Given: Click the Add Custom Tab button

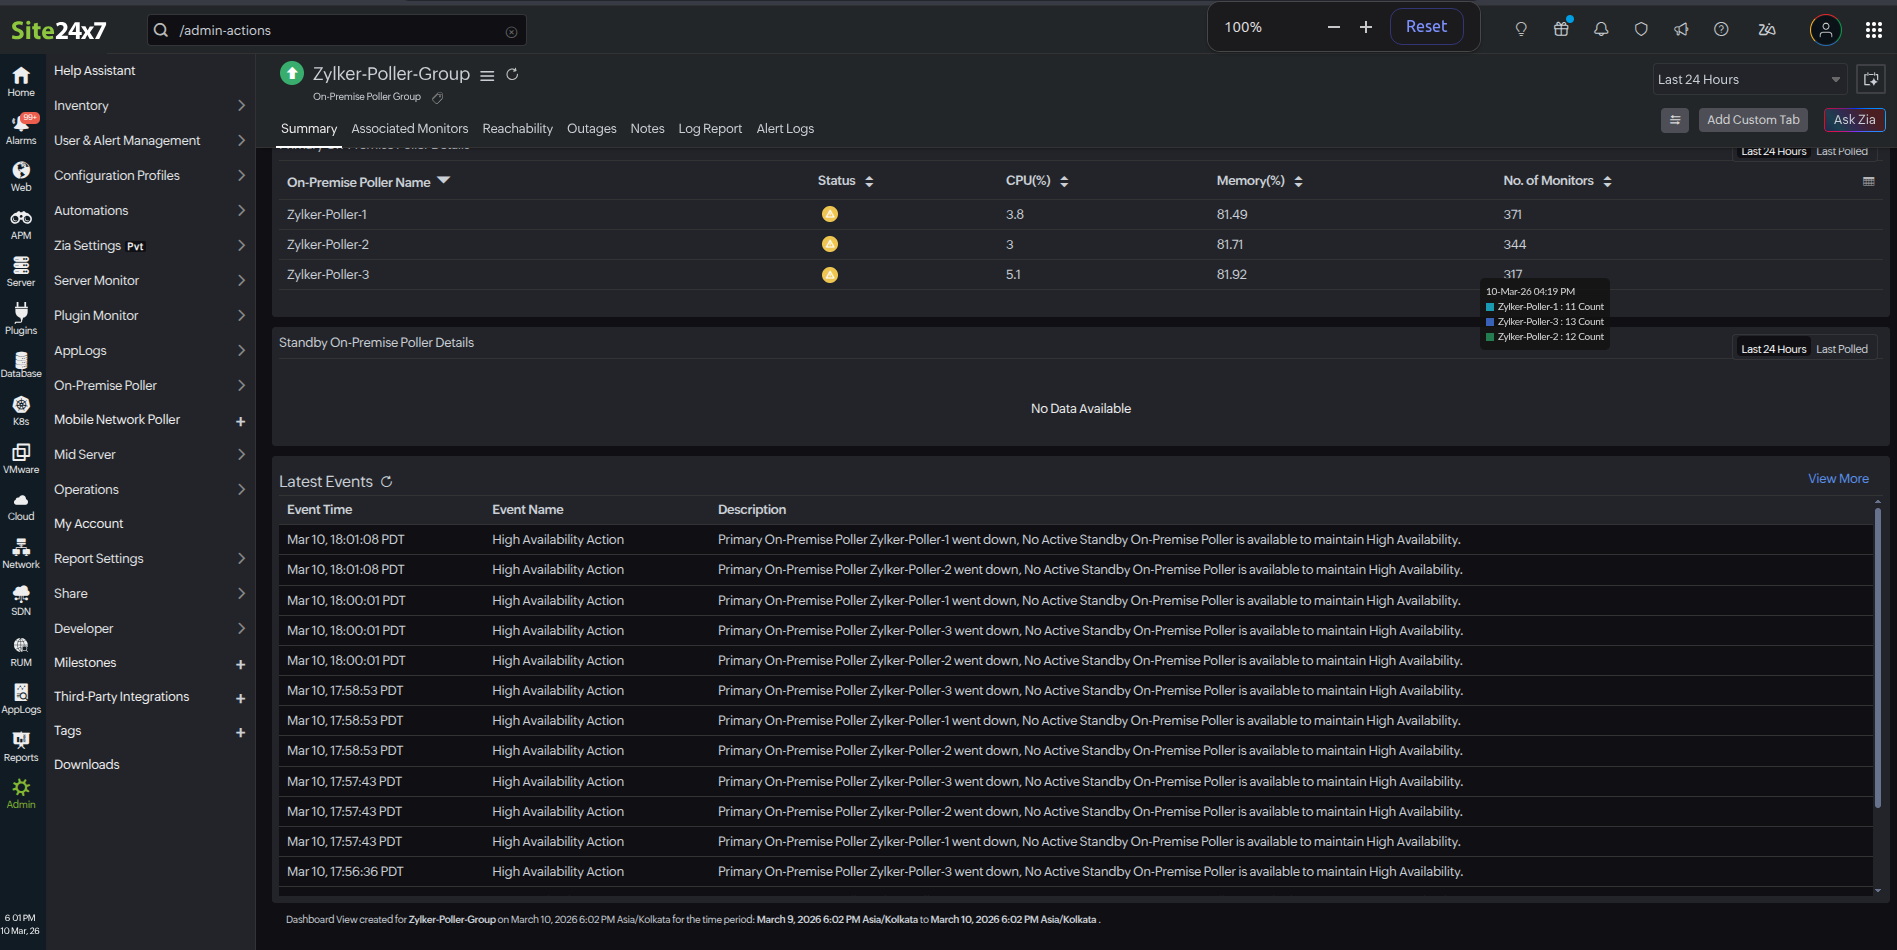Looking at the screenshot, I should point(1752,120).
